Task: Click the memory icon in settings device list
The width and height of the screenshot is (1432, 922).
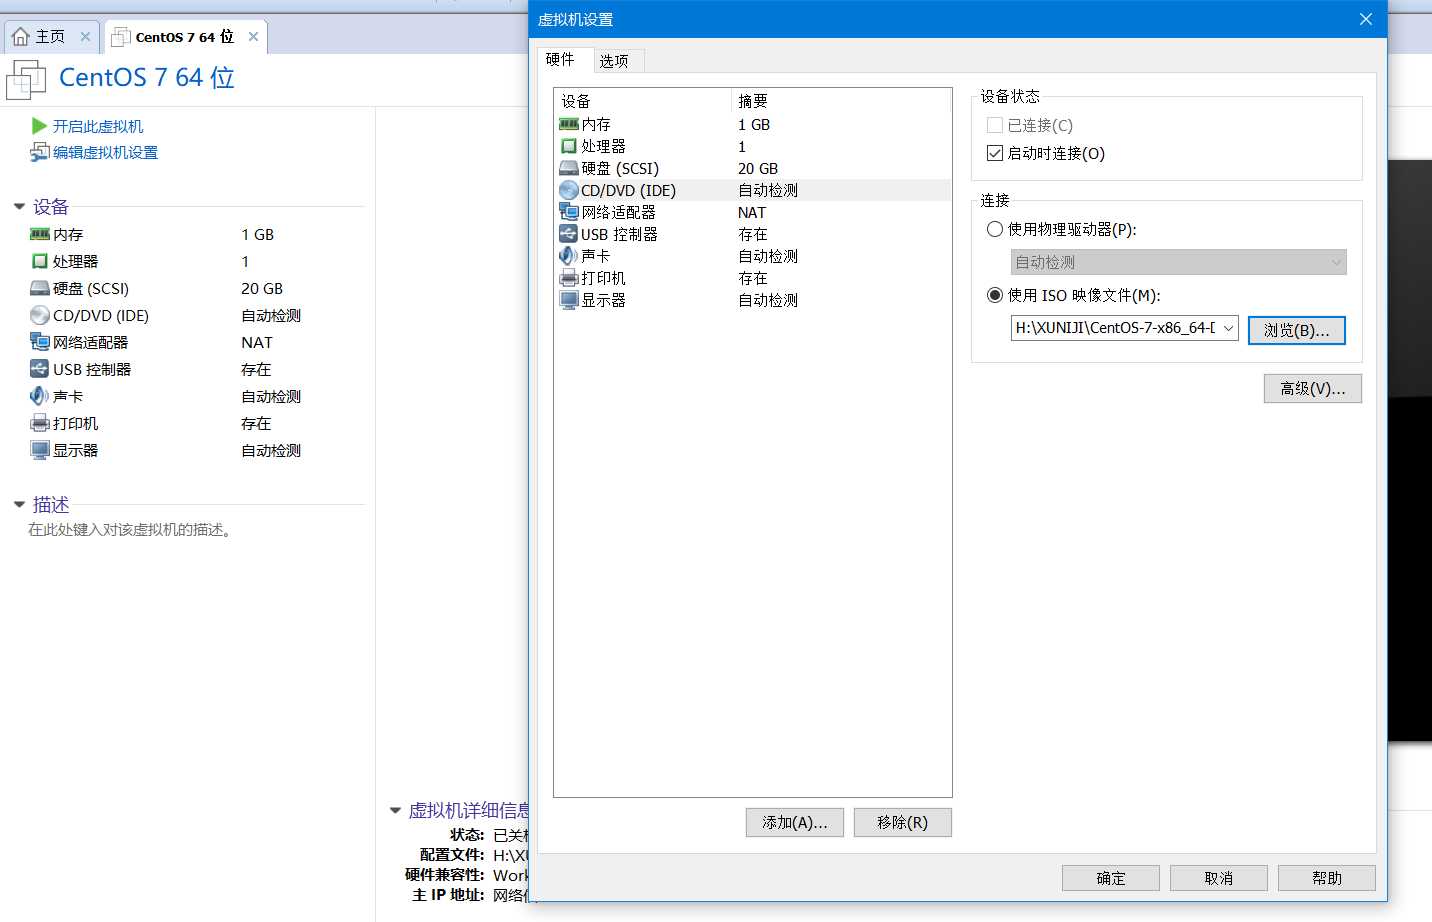Action: 569,124
